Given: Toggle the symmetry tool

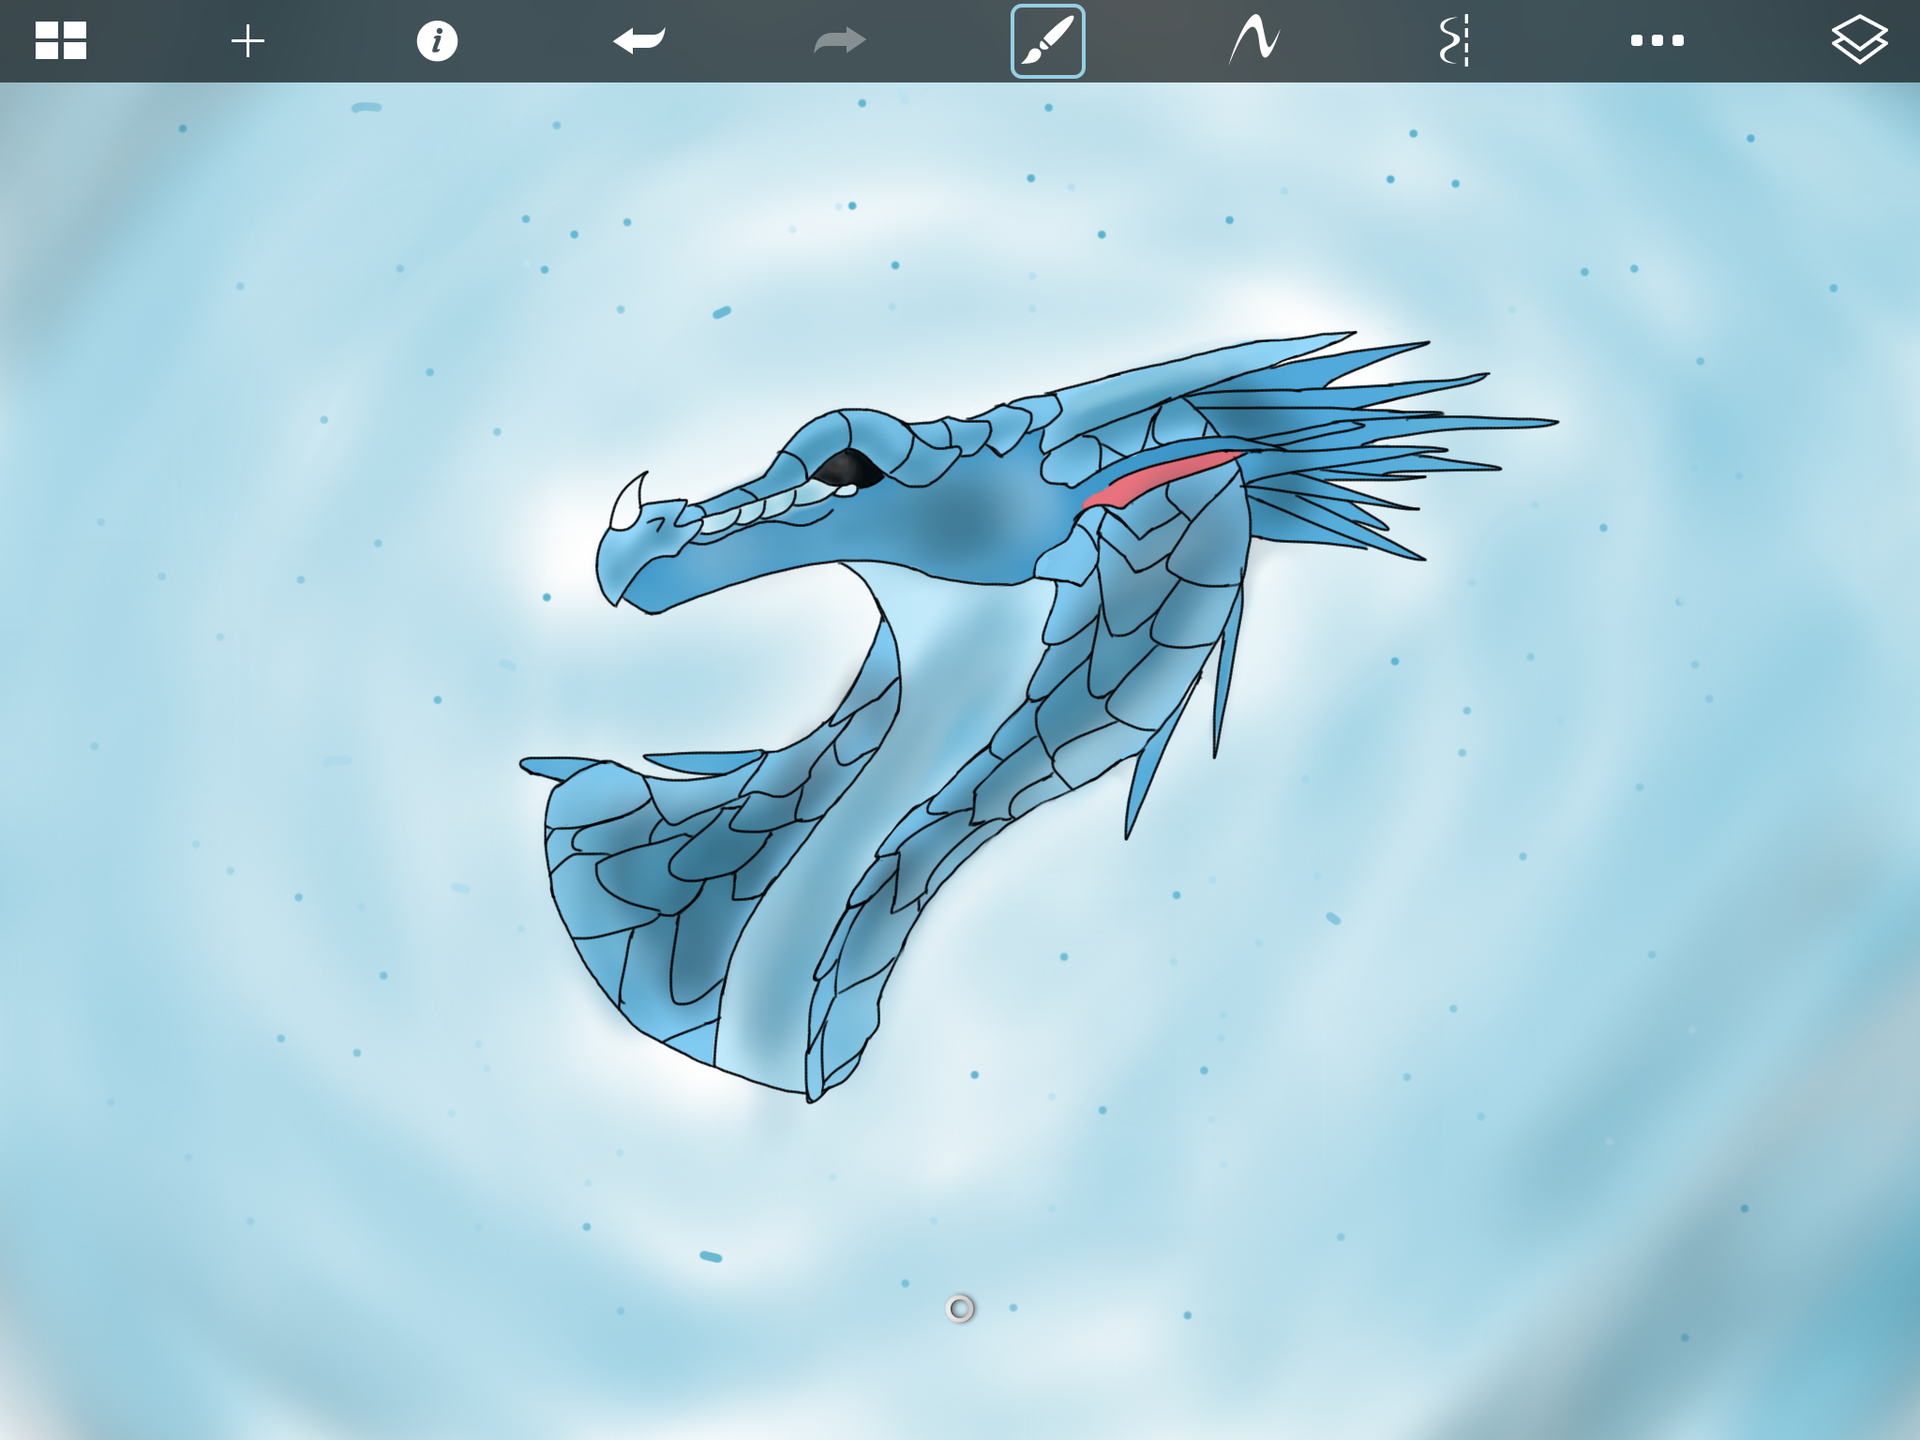Looking at the screenshot, I should (1455, 41).
